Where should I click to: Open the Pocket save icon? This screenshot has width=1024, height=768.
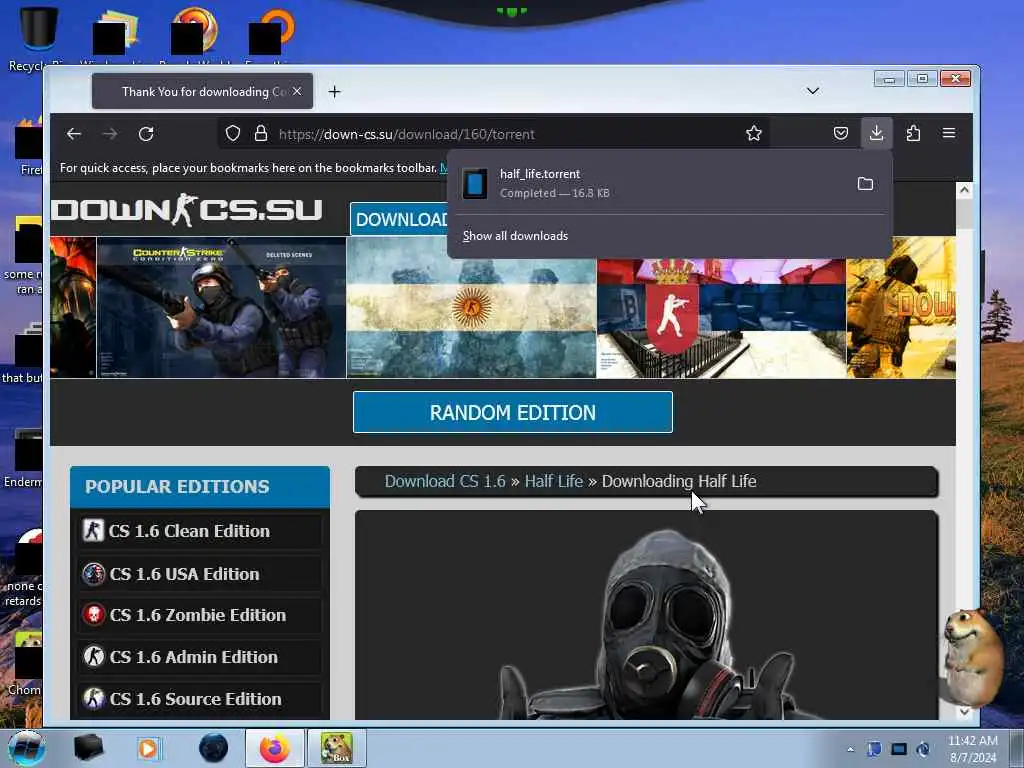(841, 134)
